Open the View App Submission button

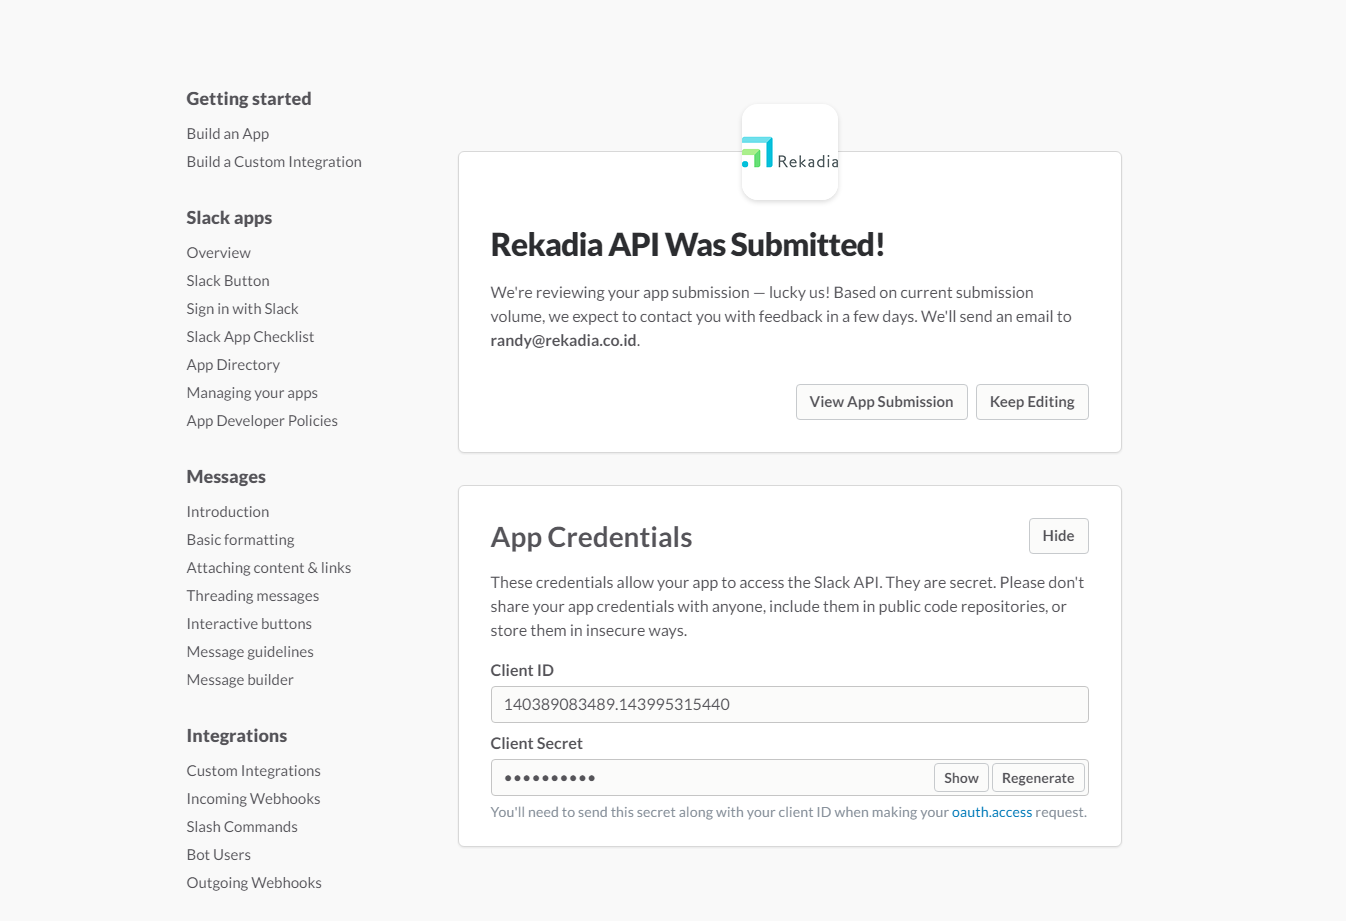(x=881, y=402)
